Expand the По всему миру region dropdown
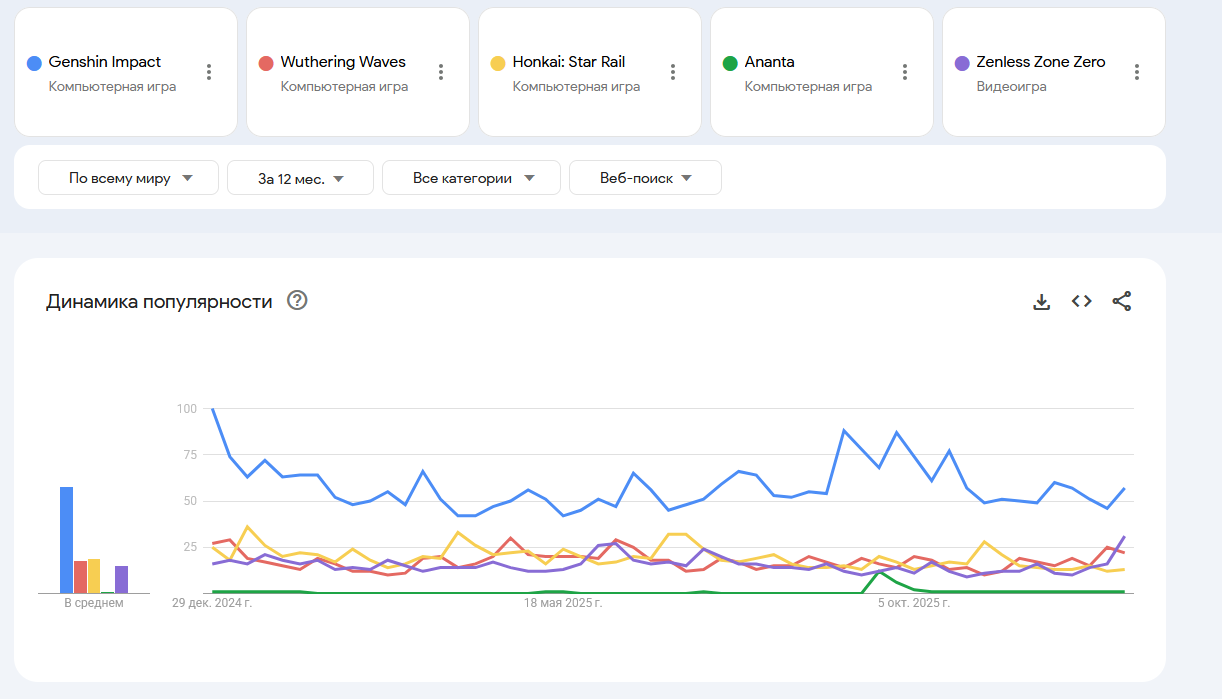1222x699 pixels. [x=129, y=178]
